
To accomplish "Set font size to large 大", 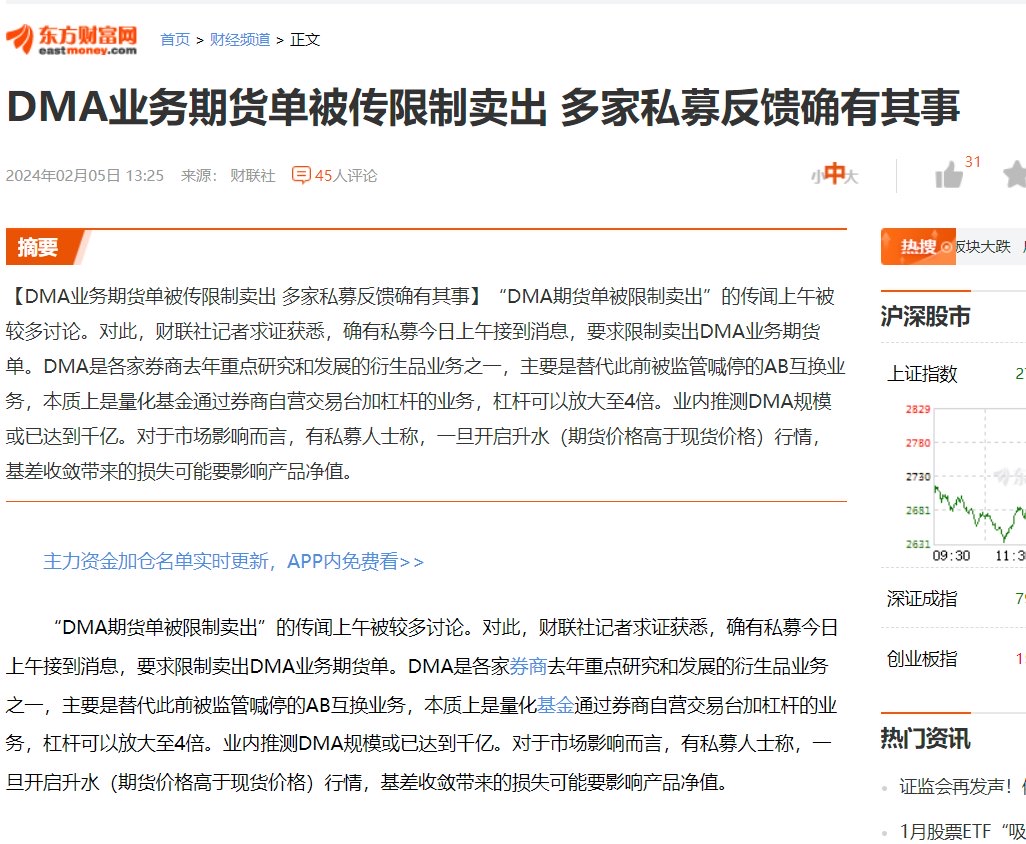I will tap(851, 176).
